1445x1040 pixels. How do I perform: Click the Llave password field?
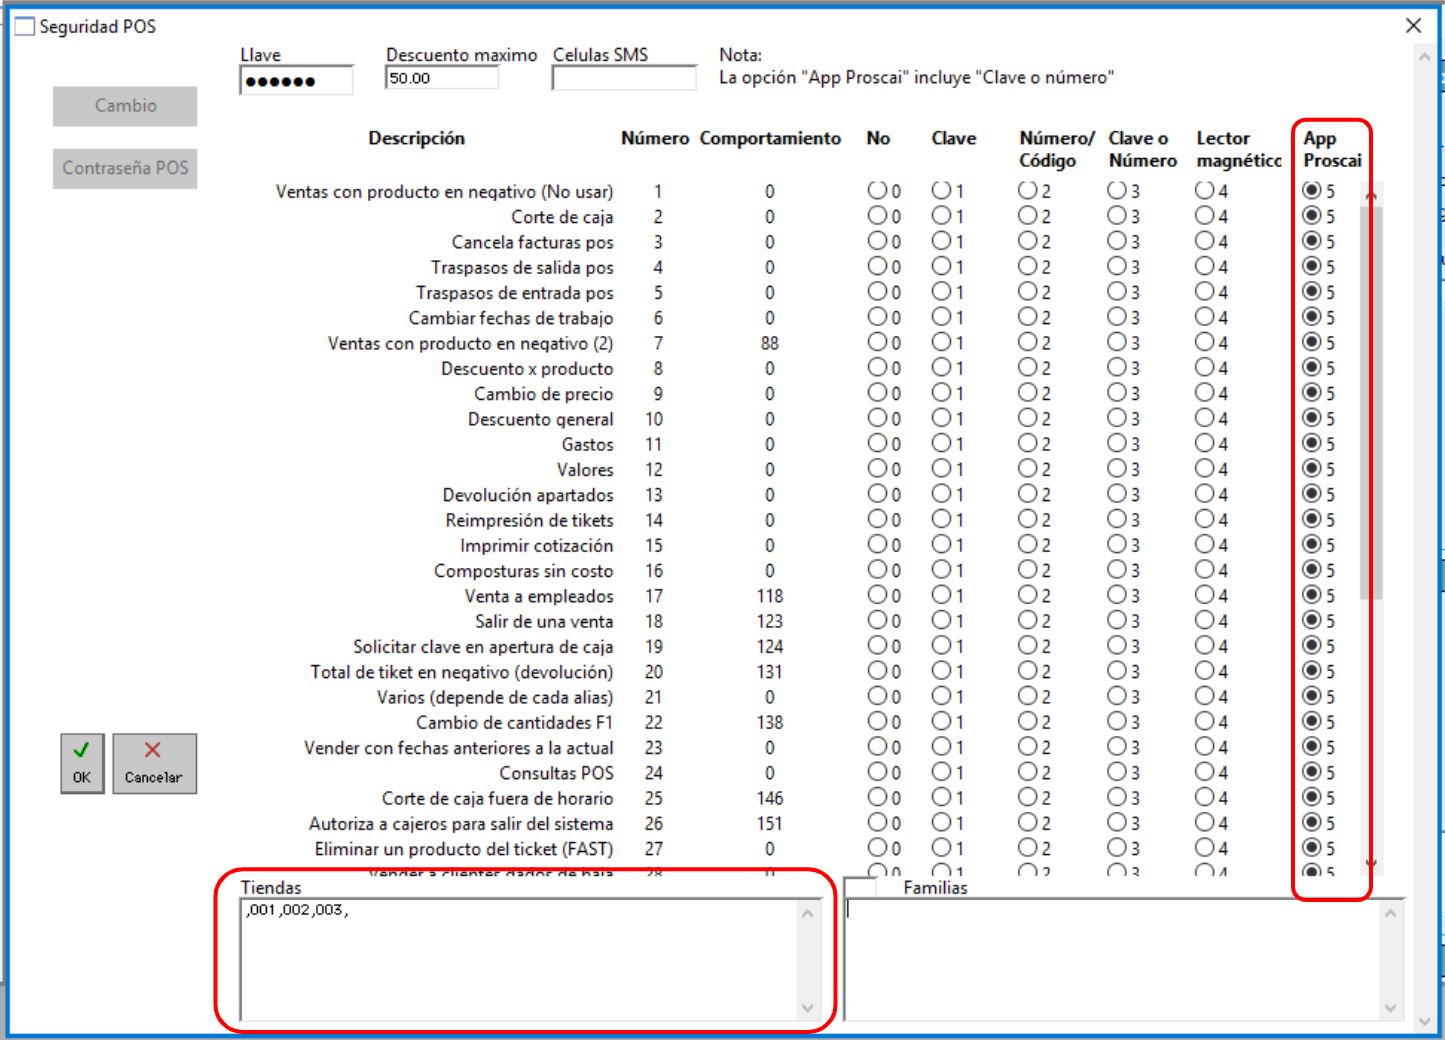pyautogui.click(x=296, y=80)
